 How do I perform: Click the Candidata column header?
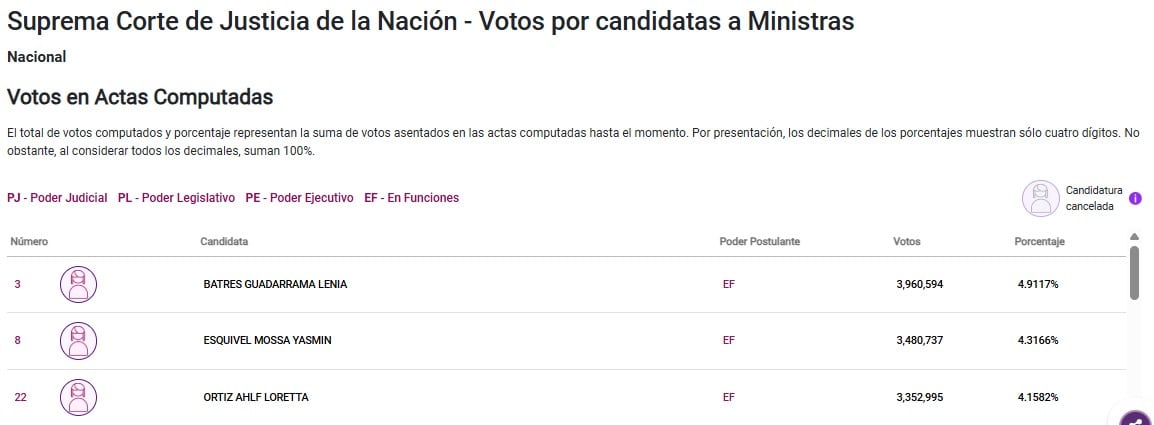(224, 242)
